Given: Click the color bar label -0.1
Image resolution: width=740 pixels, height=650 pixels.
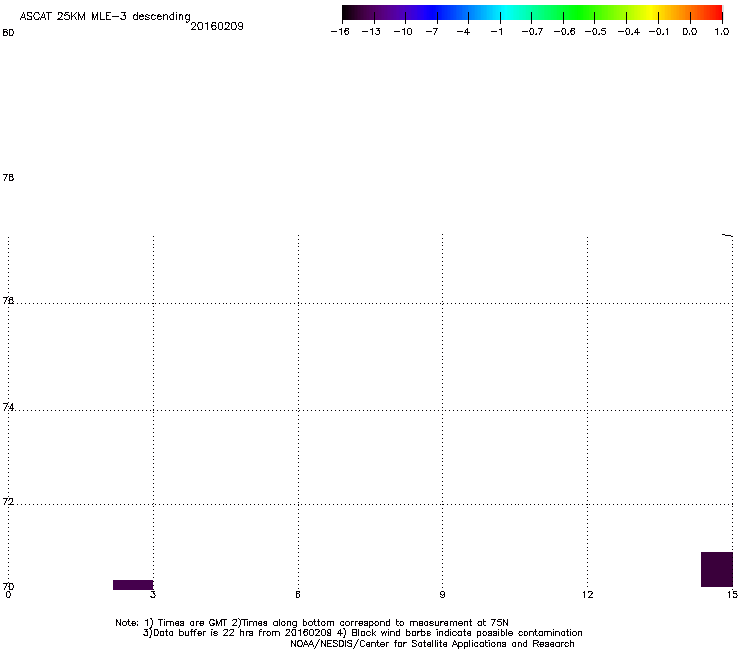Looking at the screenshot, I should 659,32.
